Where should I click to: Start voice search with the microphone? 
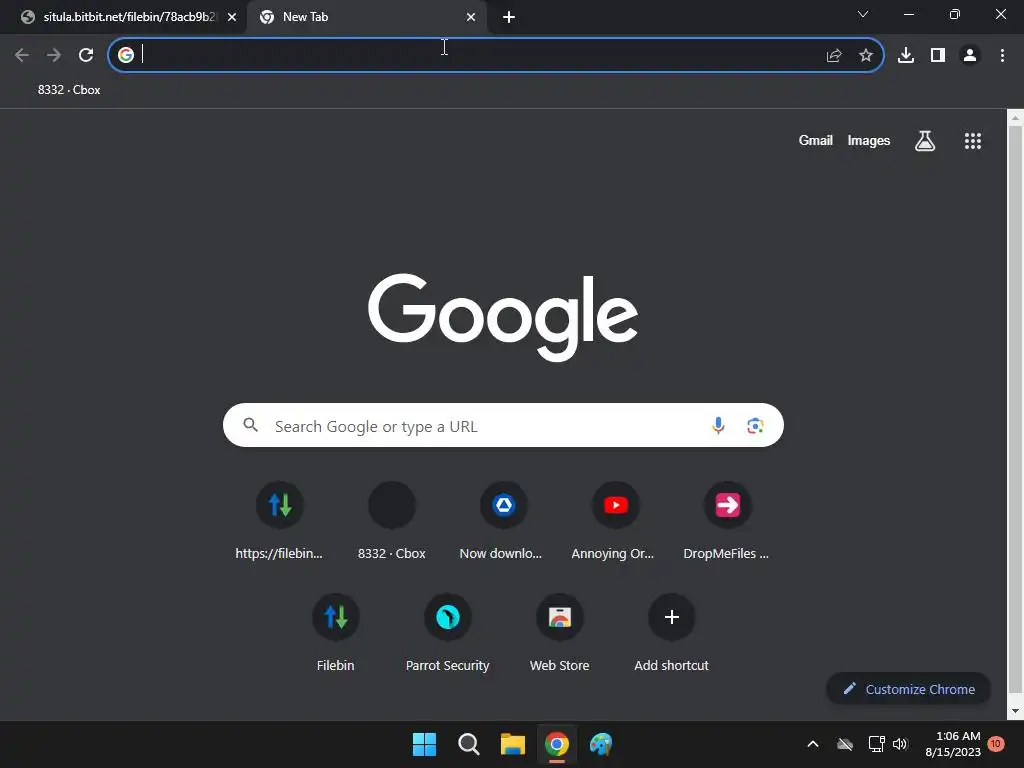[718, 426]
